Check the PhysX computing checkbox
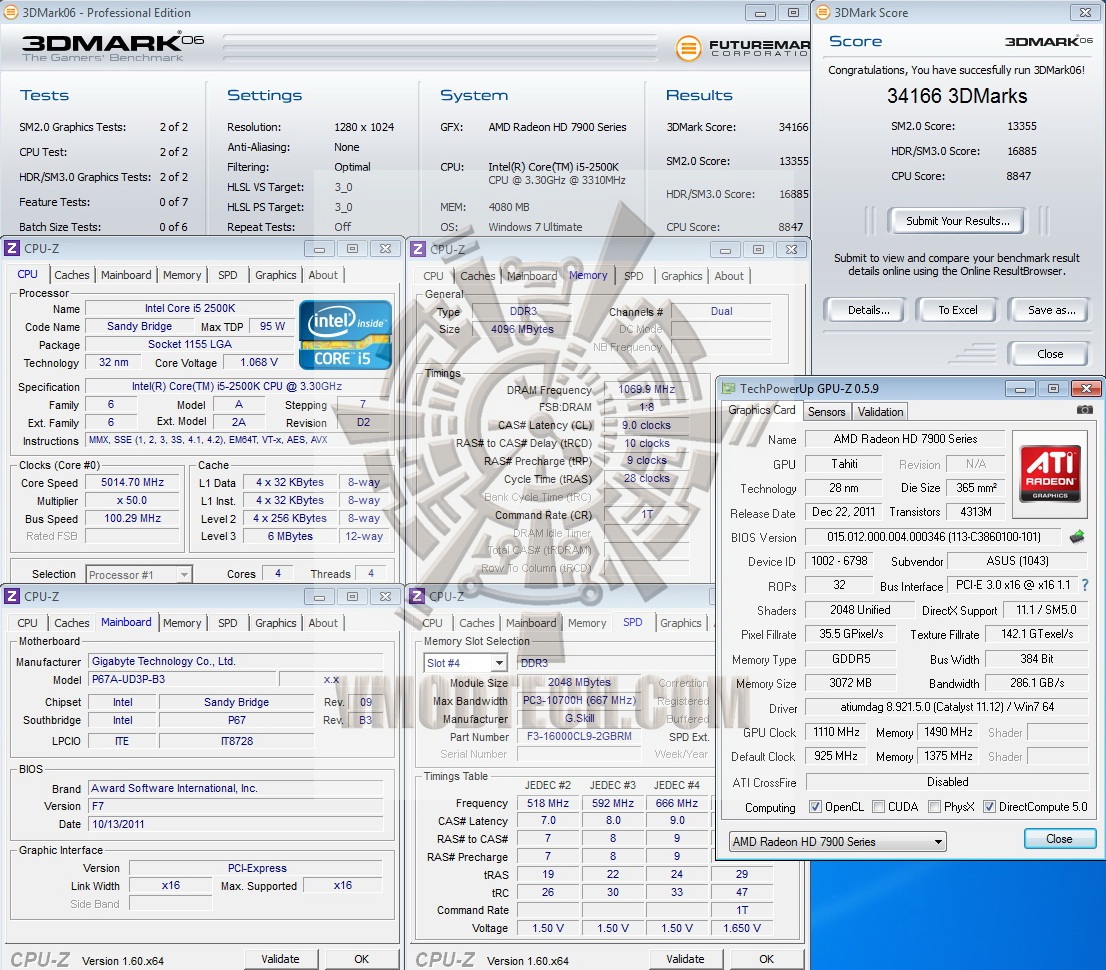The width and height of the screenshot is (1106, 970). click(x=934, y=807)
